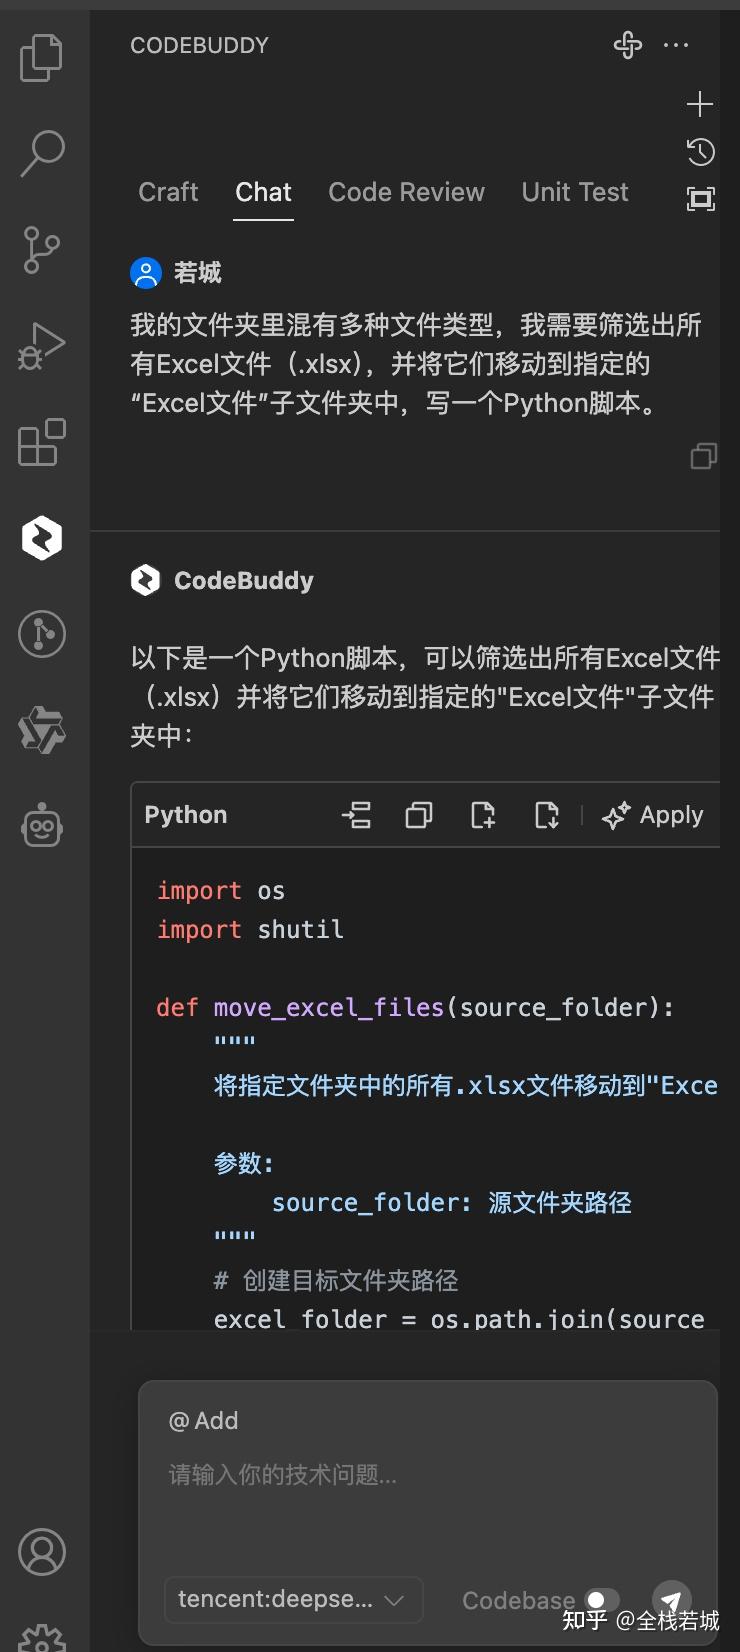Start a new chat with the plus icon

700,103
